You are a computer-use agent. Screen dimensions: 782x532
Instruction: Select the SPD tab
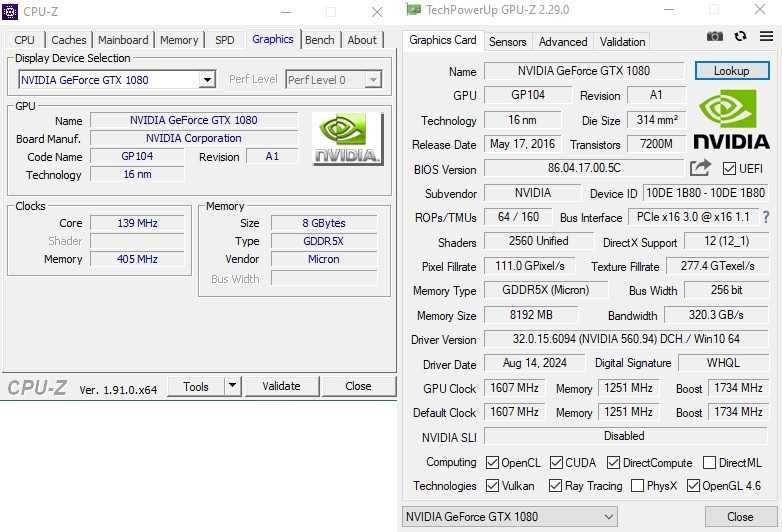[x=225, y=40]
